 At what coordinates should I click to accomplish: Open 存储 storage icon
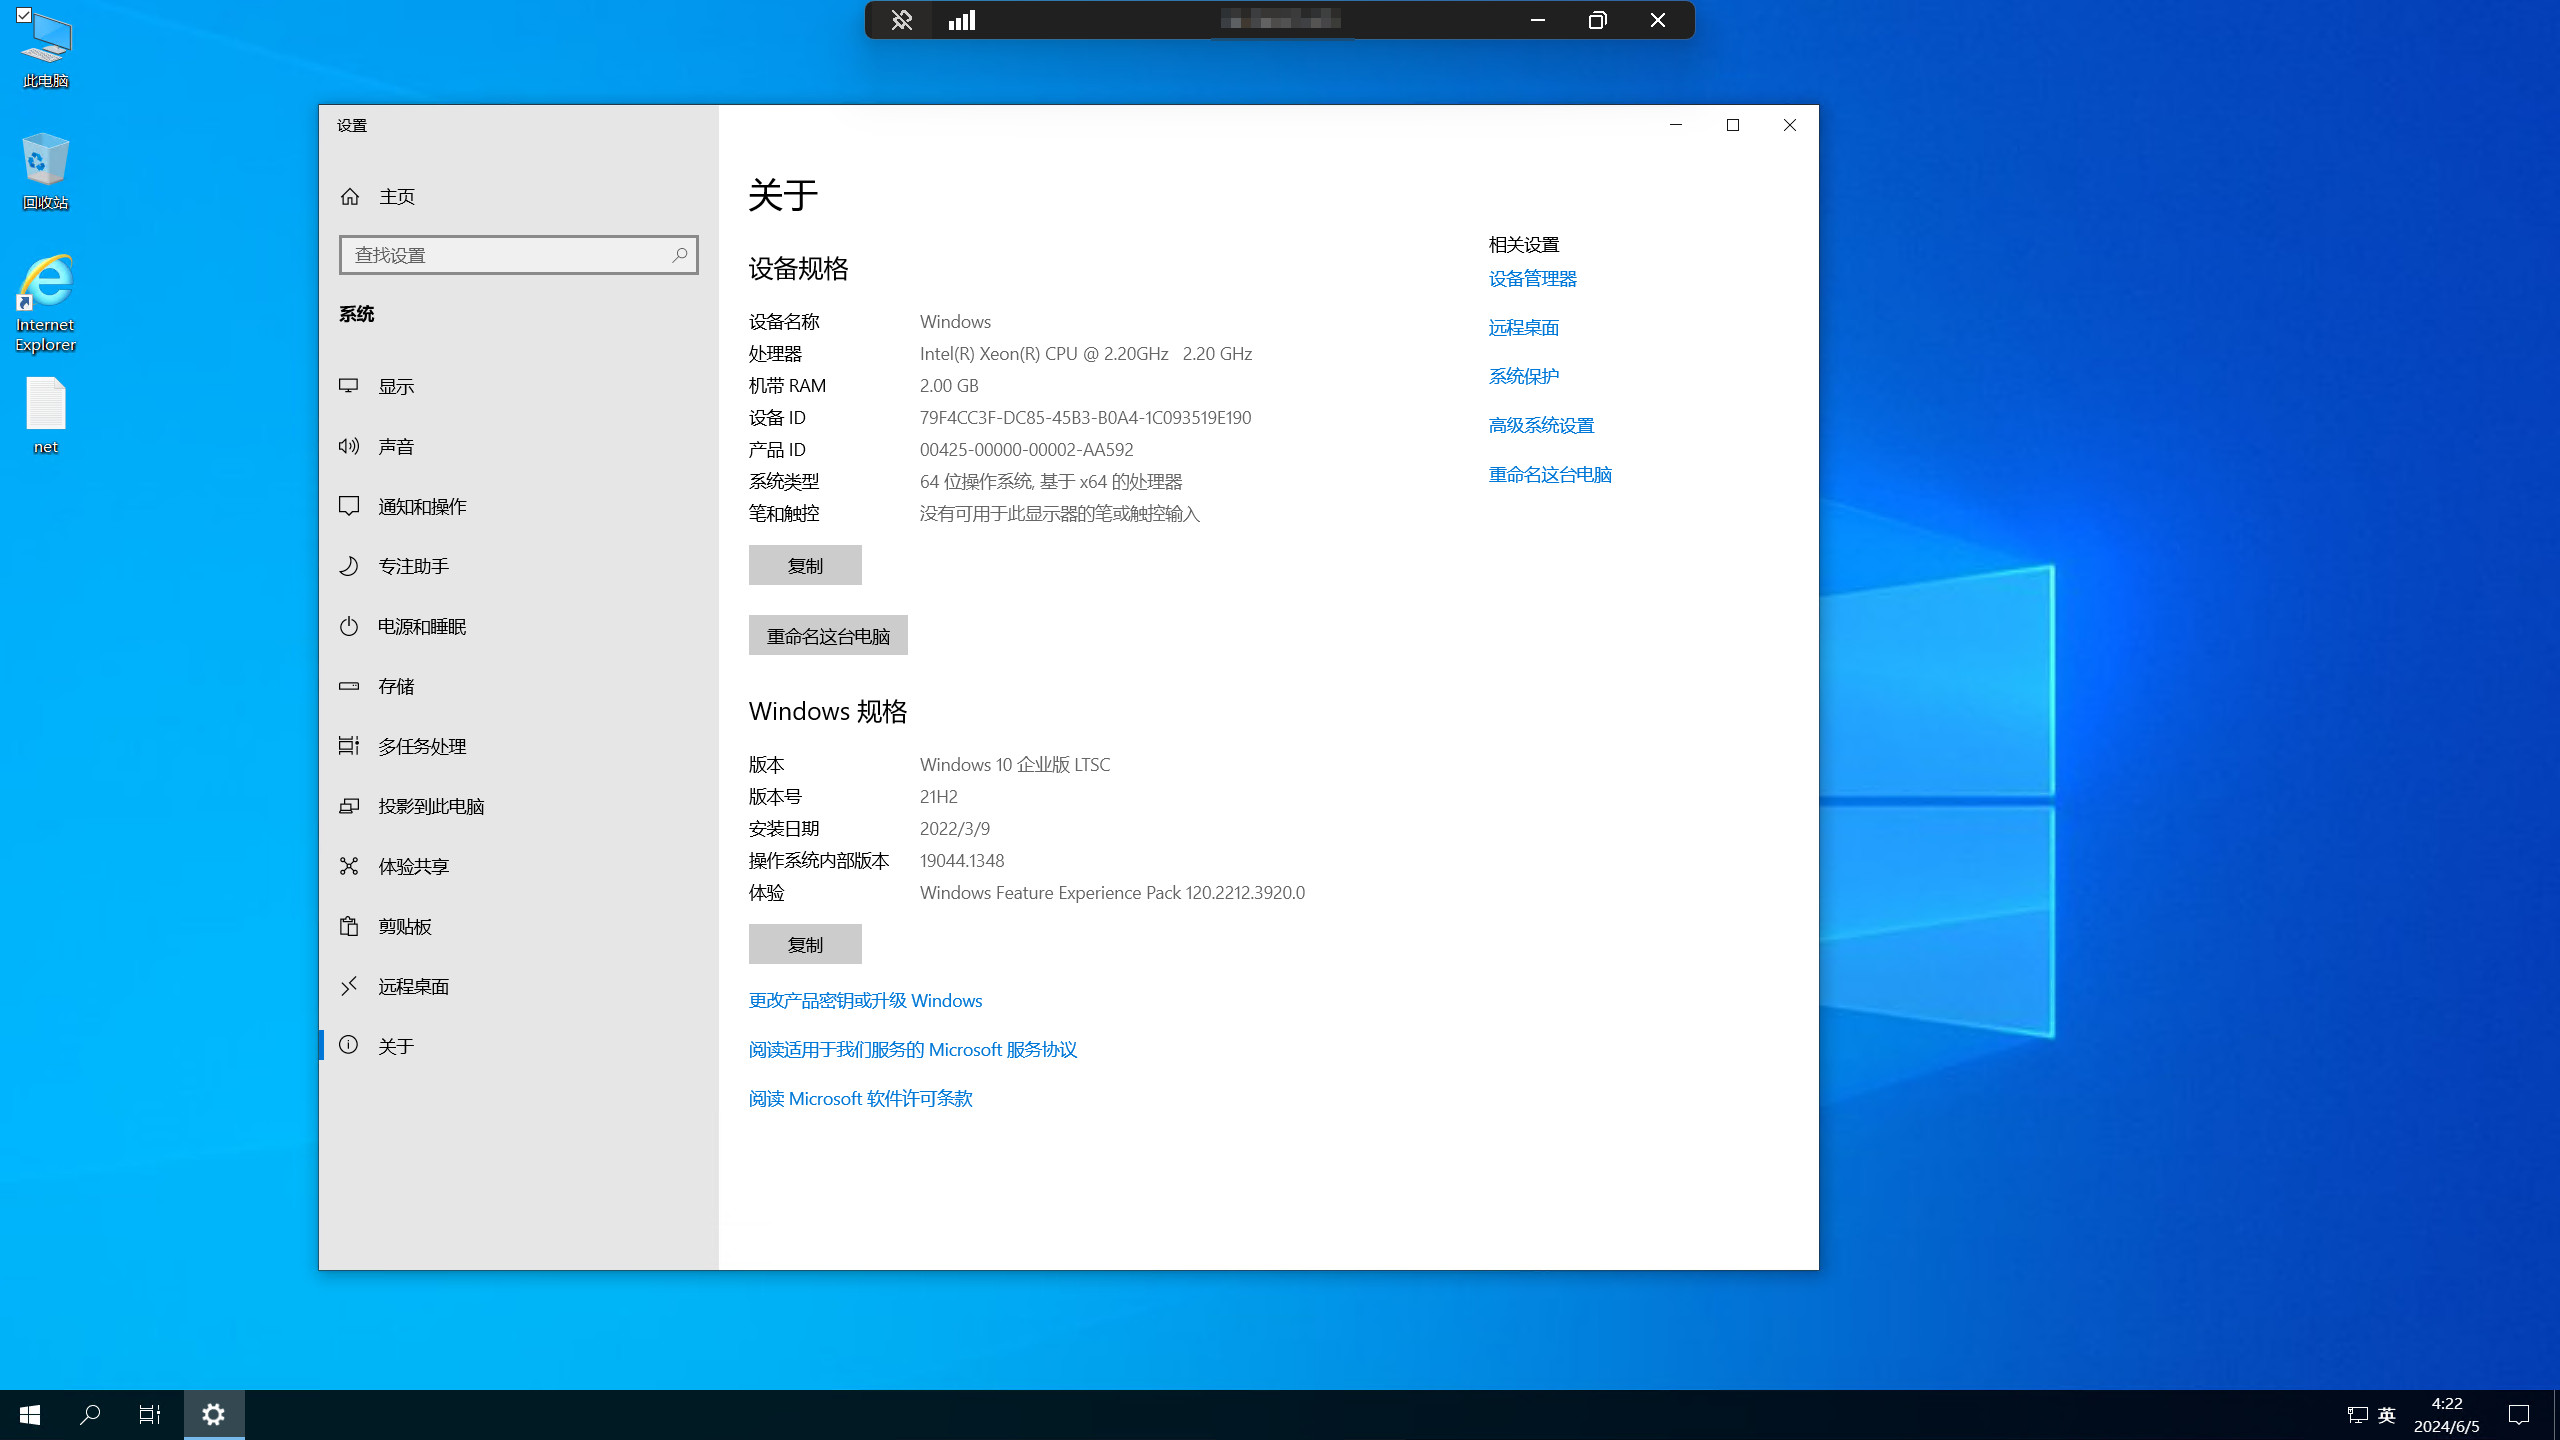(349, 686)
